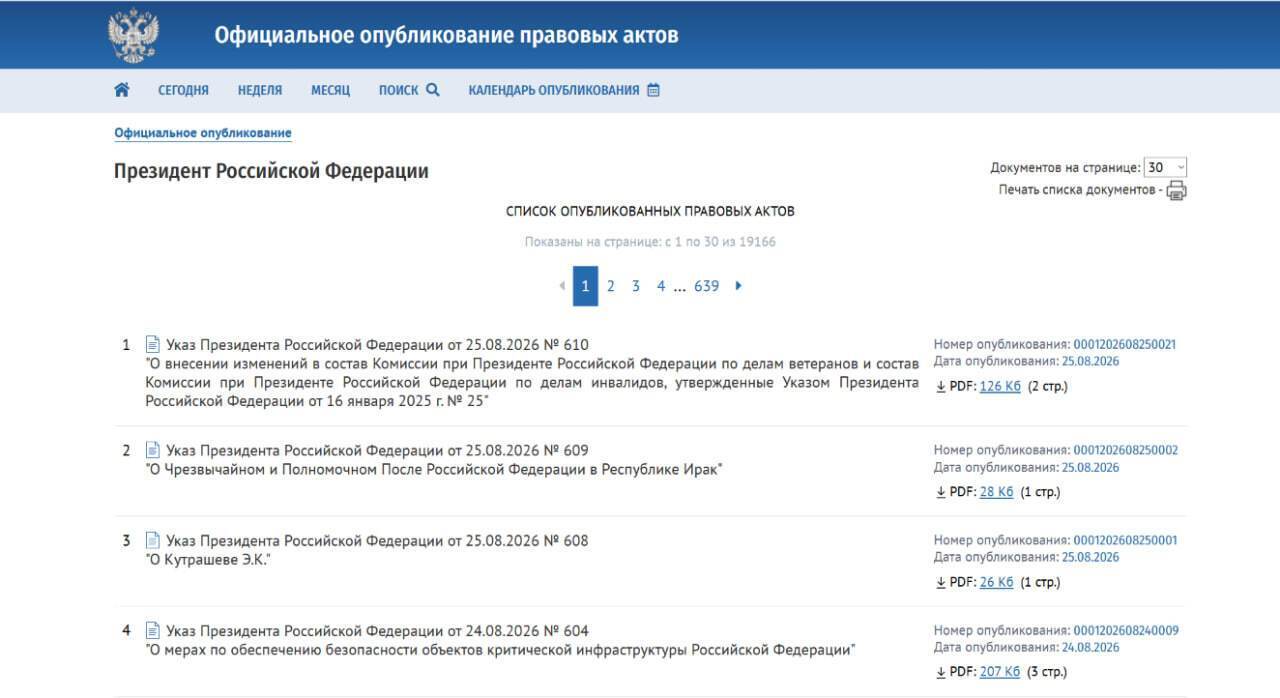Open the НЕДЕЛЯ menu item

[x=260, y=90]
